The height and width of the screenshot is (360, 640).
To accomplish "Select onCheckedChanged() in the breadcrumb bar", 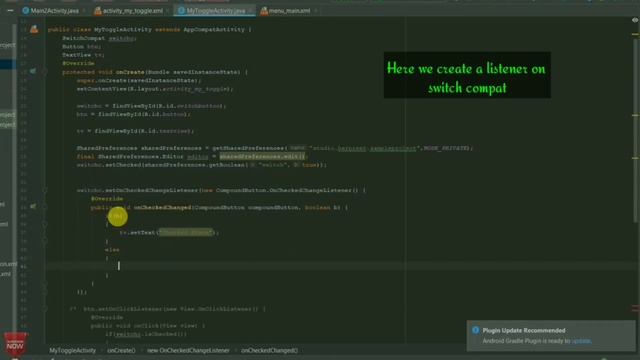I will 269,350.
